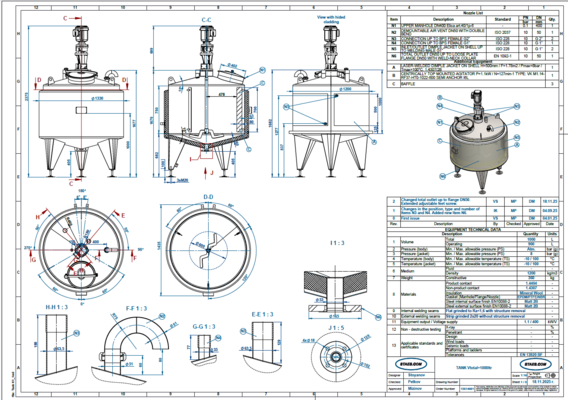Click the 'View with hided cladding' caption
Screen dimensions: 568x400
(331, 19)
